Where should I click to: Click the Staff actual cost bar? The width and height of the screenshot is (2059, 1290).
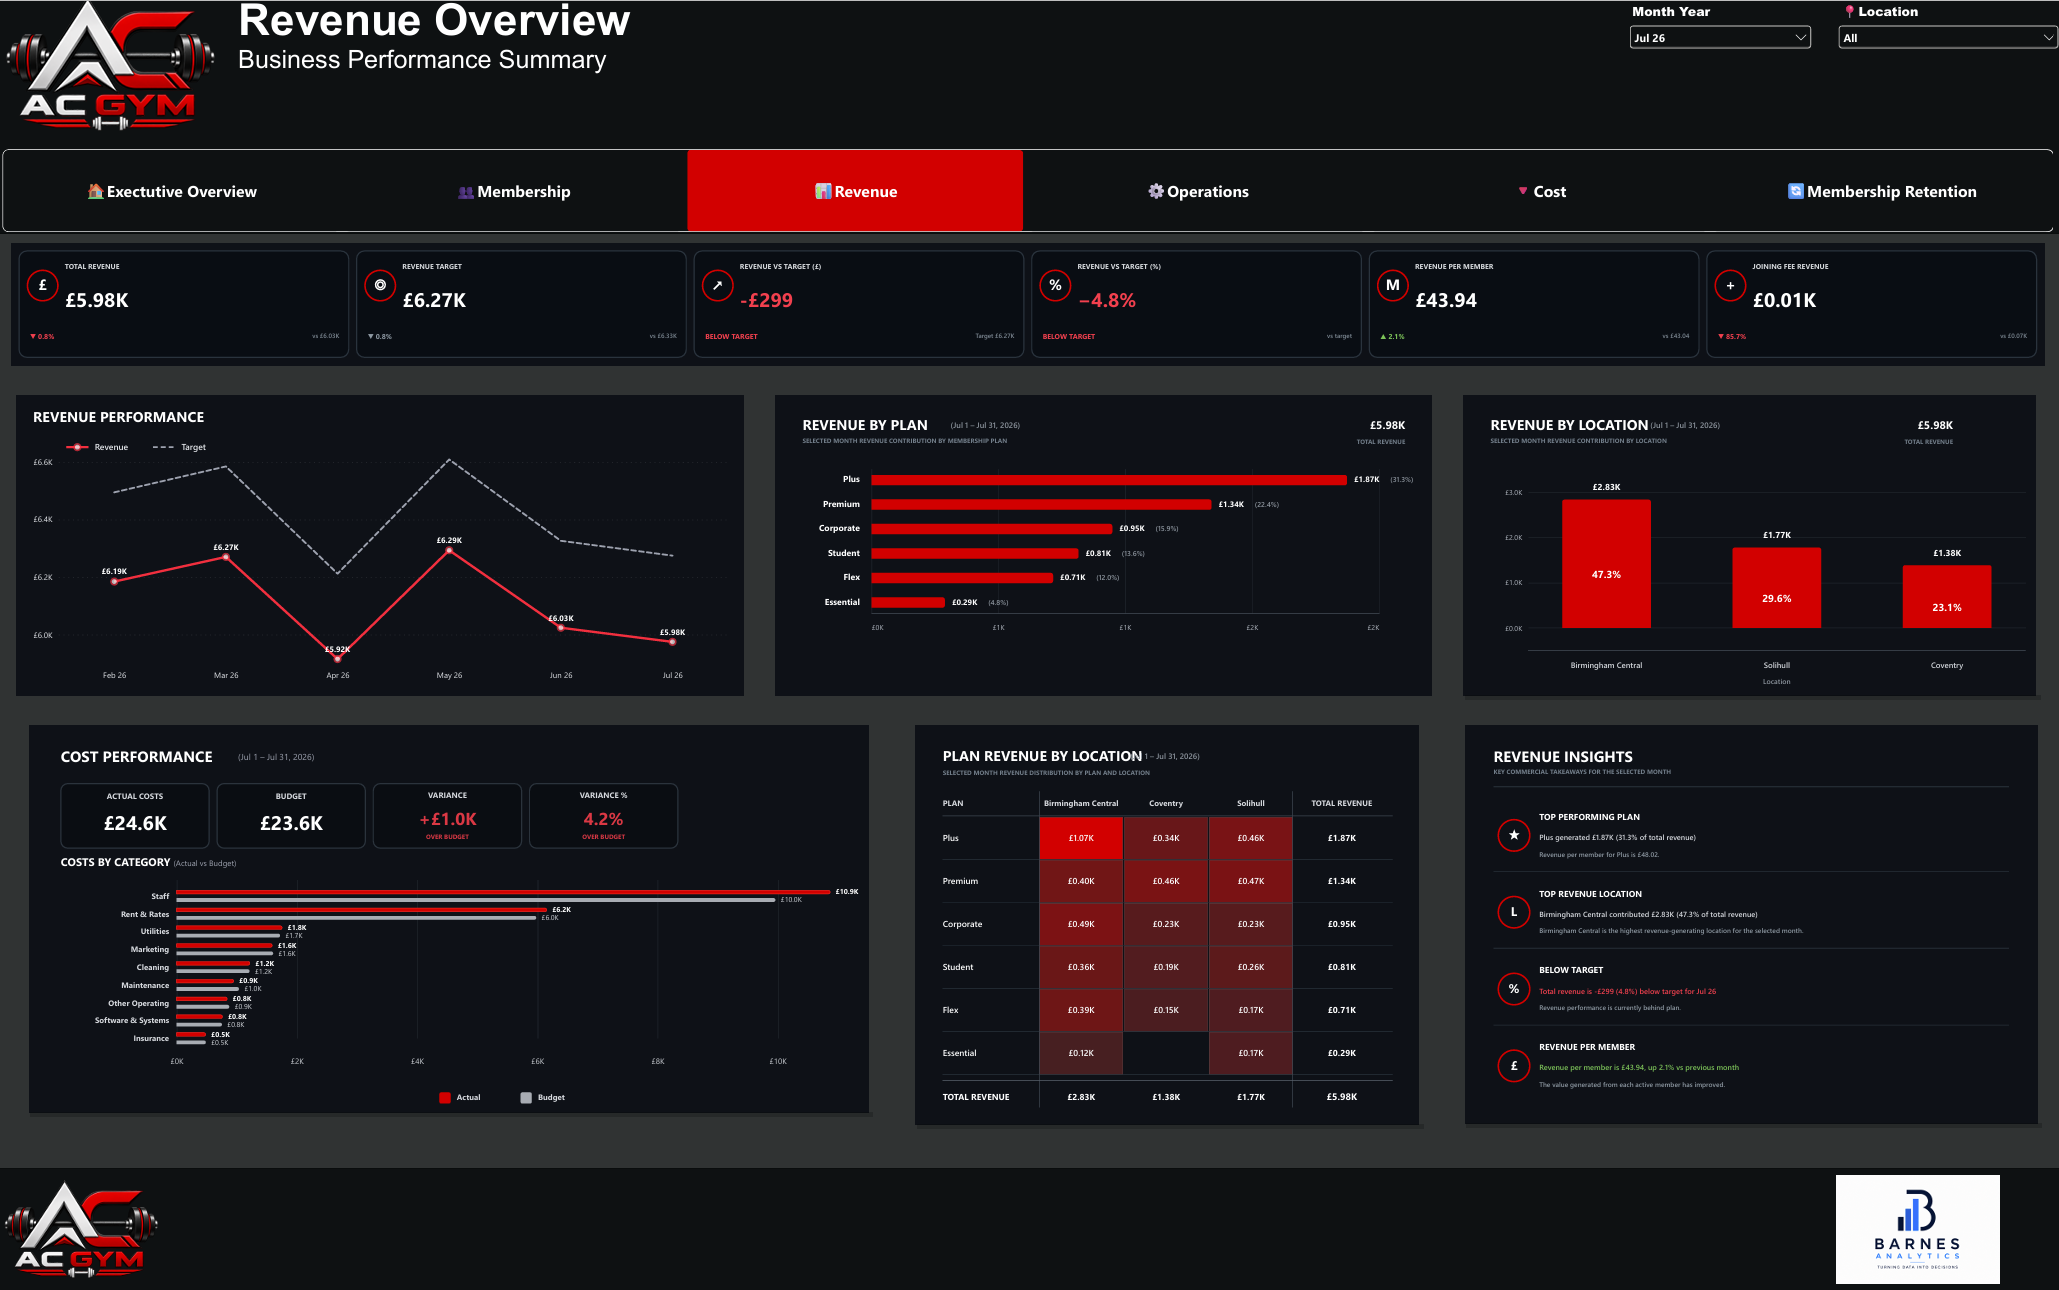click(503, 892)
